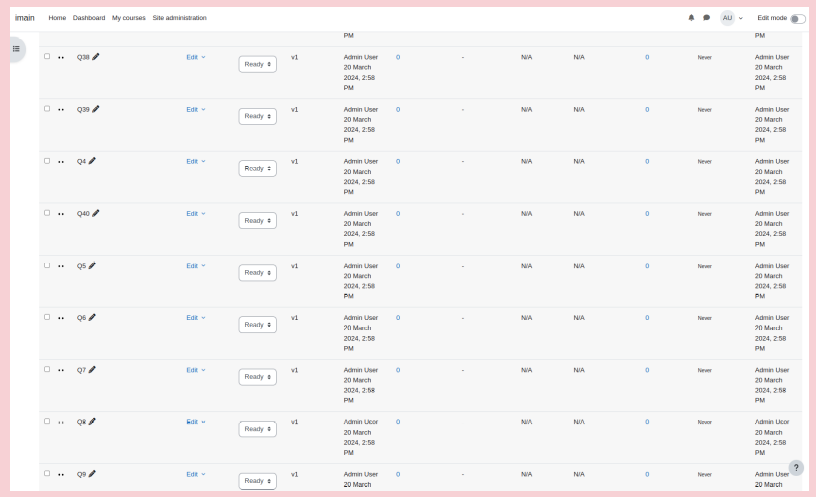Open the Ready status dropdown for Q6
The height and width of the screenshot is (497, 816).
258,325
